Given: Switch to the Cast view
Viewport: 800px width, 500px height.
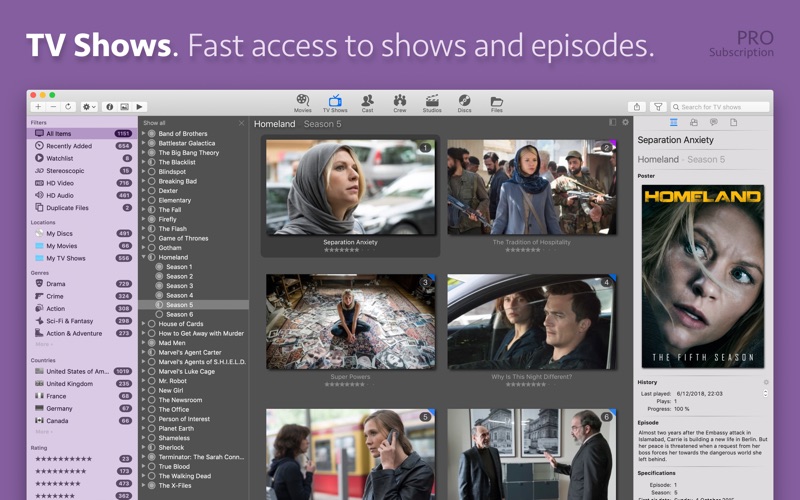Looking at the screenshot, I should [x=367, y=102].
